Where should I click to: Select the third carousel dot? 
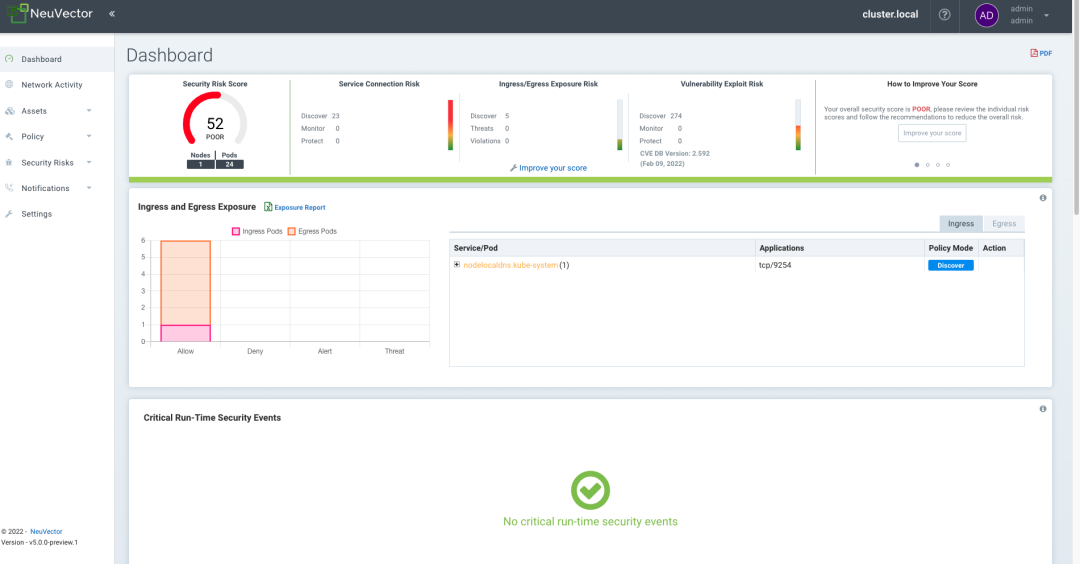coord(937,165)
